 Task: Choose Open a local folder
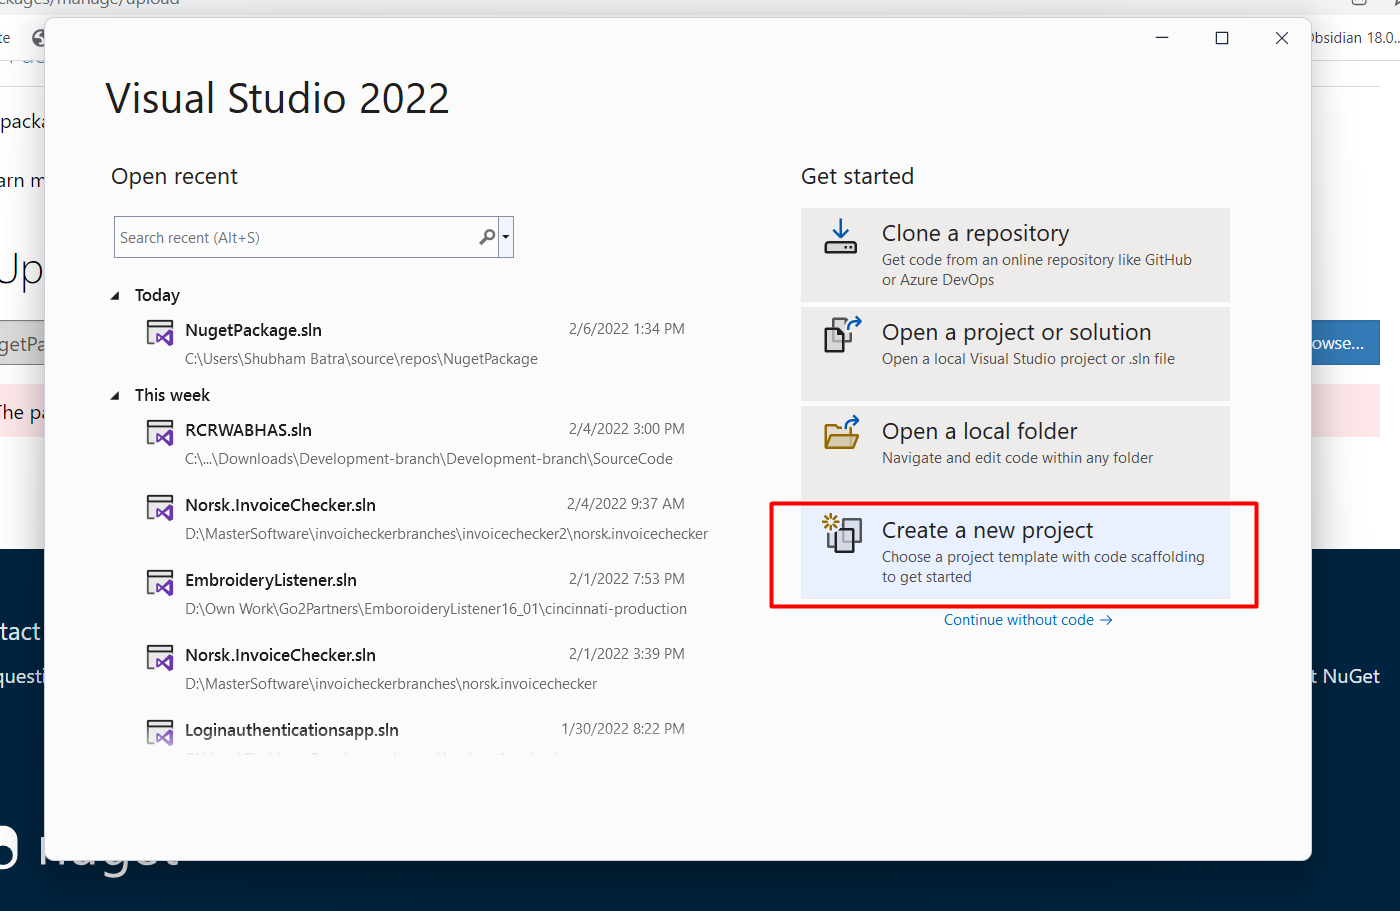[1015, 453]
